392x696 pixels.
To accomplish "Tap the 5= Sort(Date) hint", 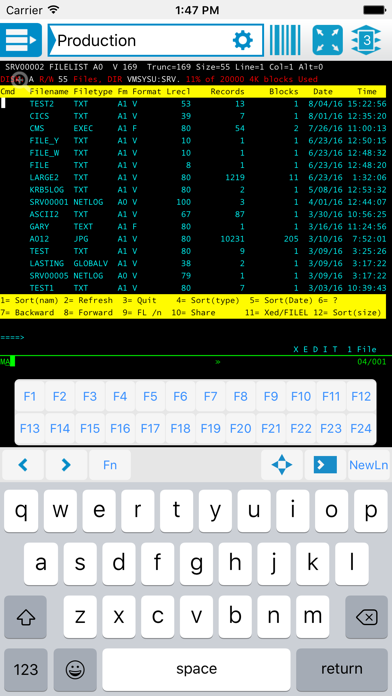I will [x=281, y=300].
